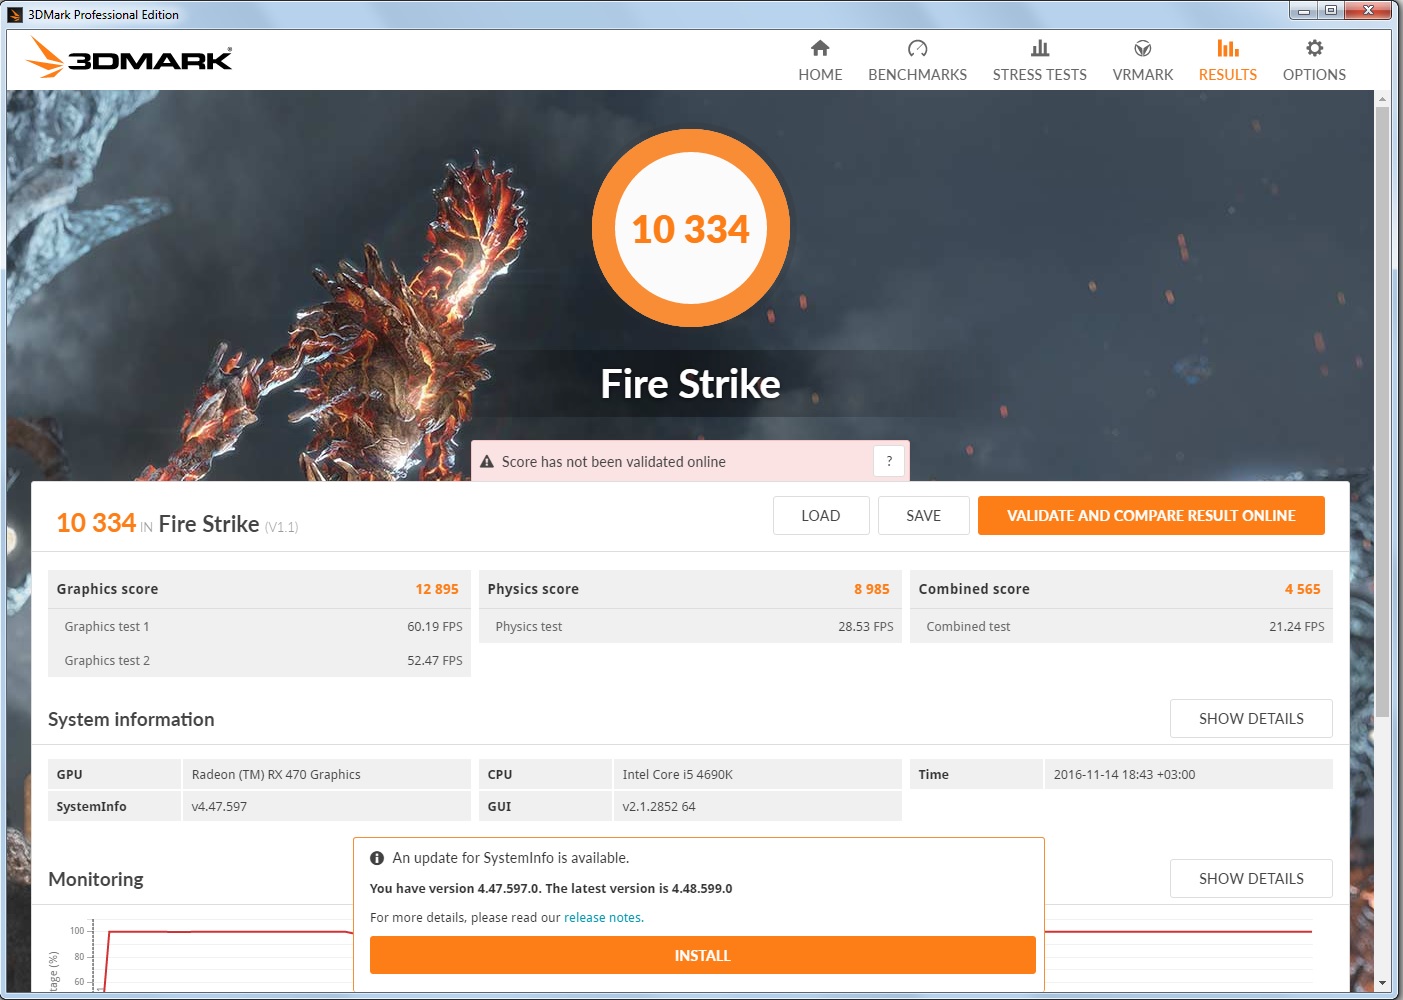
Task: Click the info icon in update notice
Action: coord(377,858)
